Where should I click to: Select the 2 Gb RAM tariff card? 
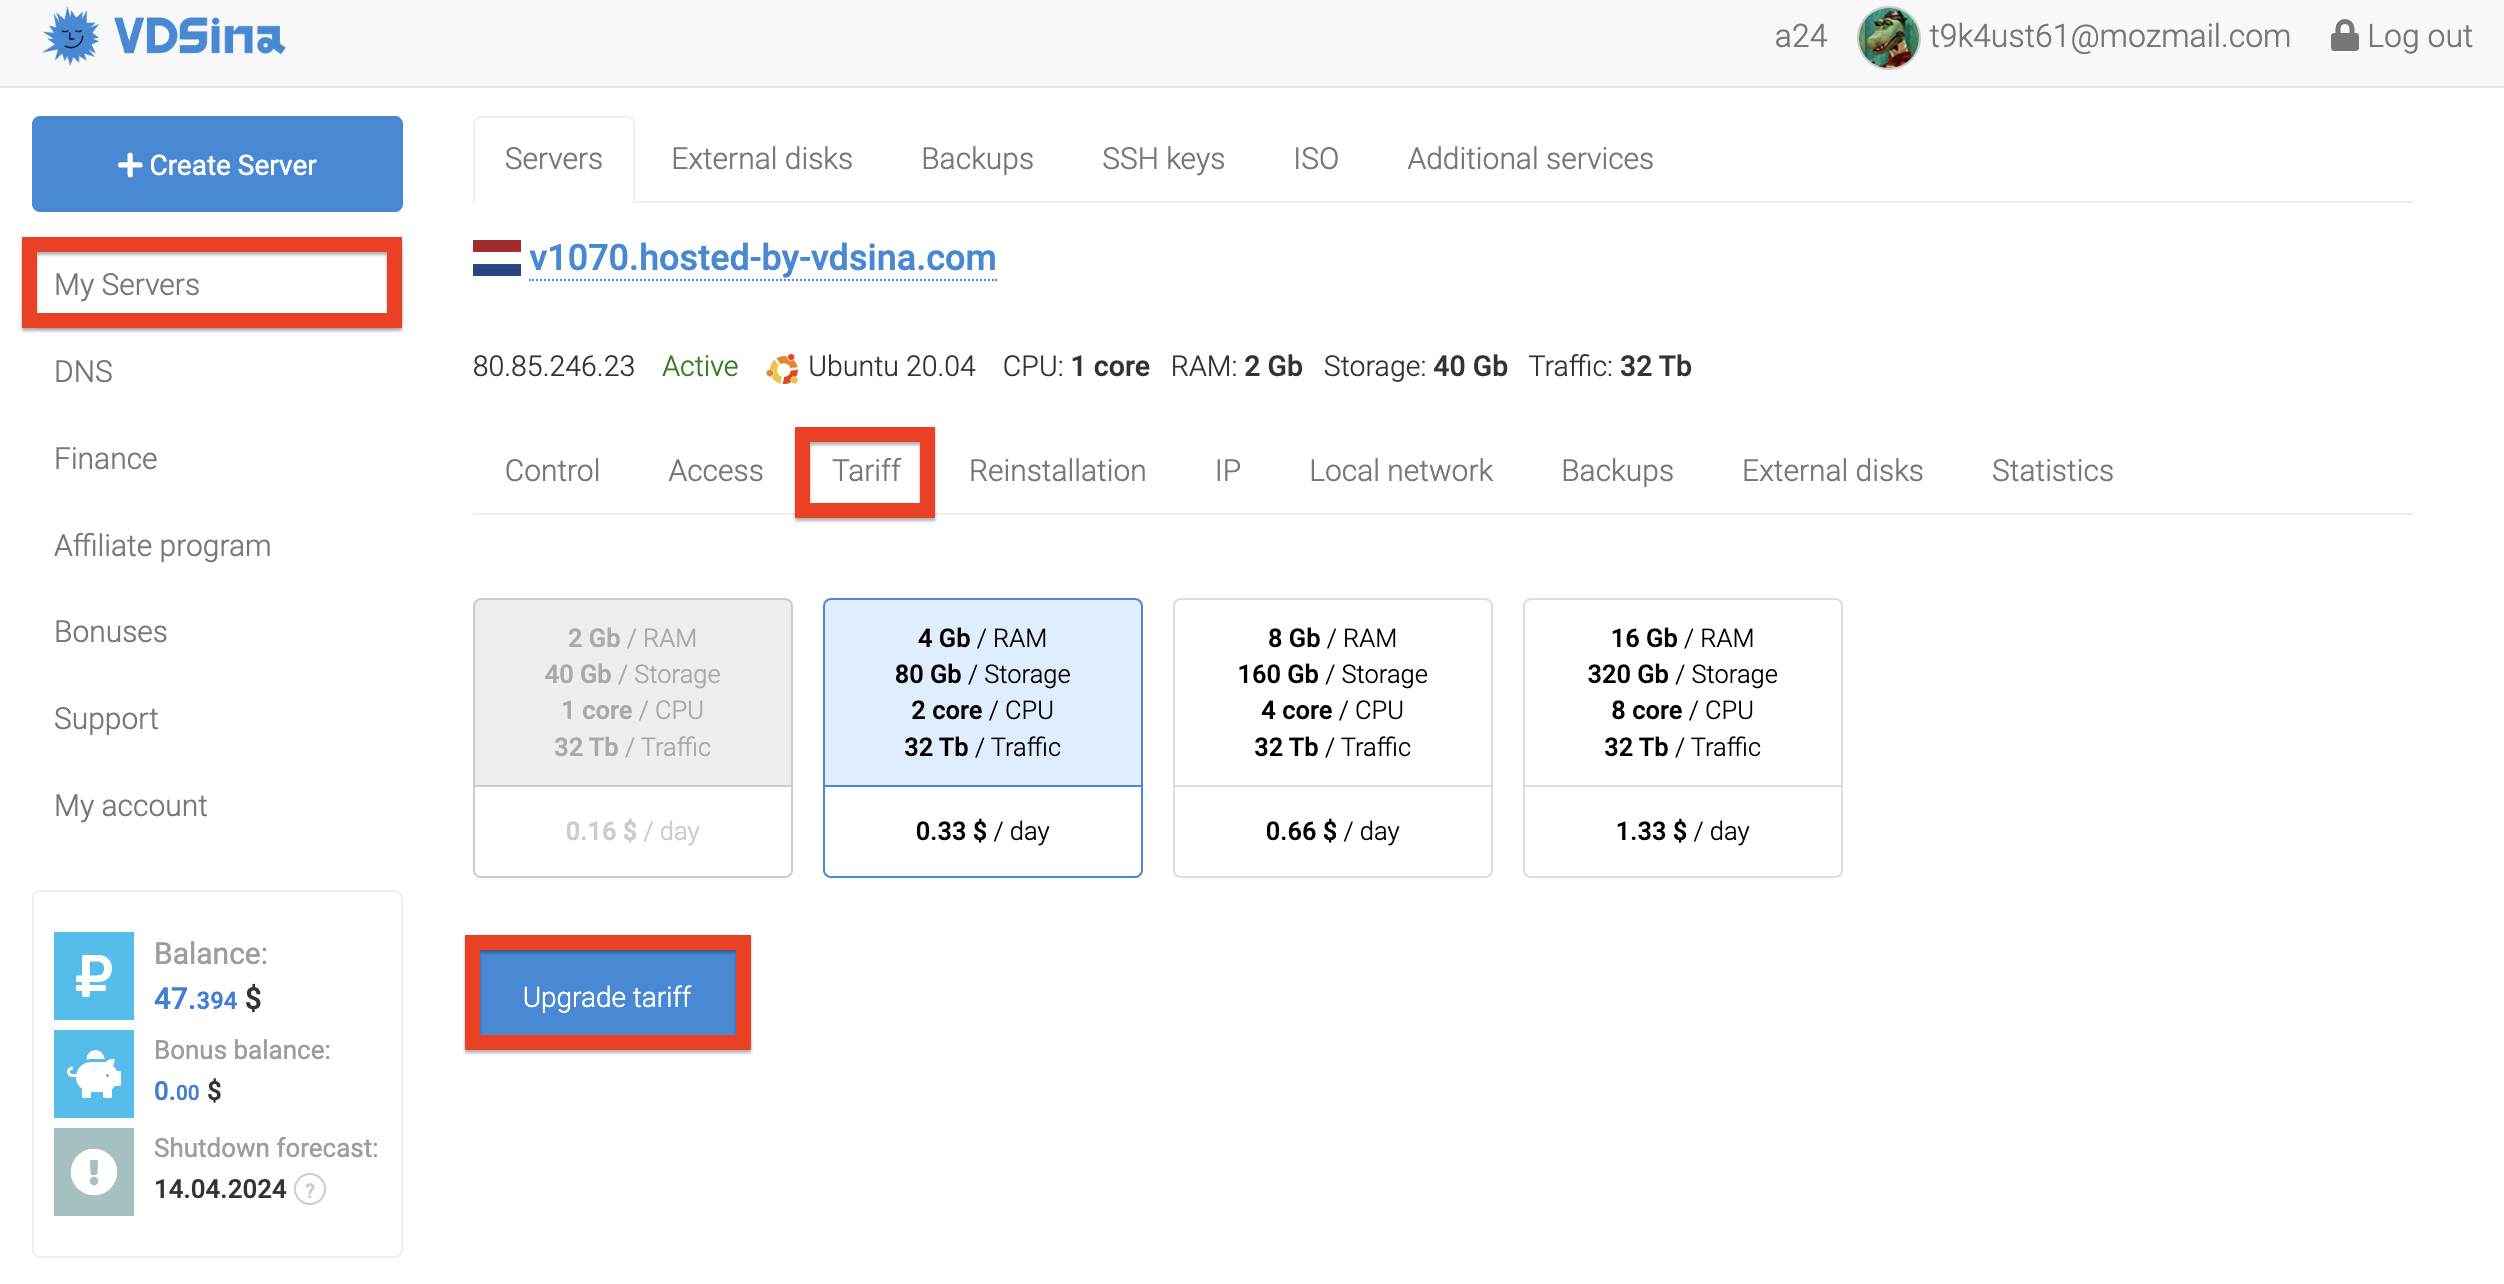(633, 738)
